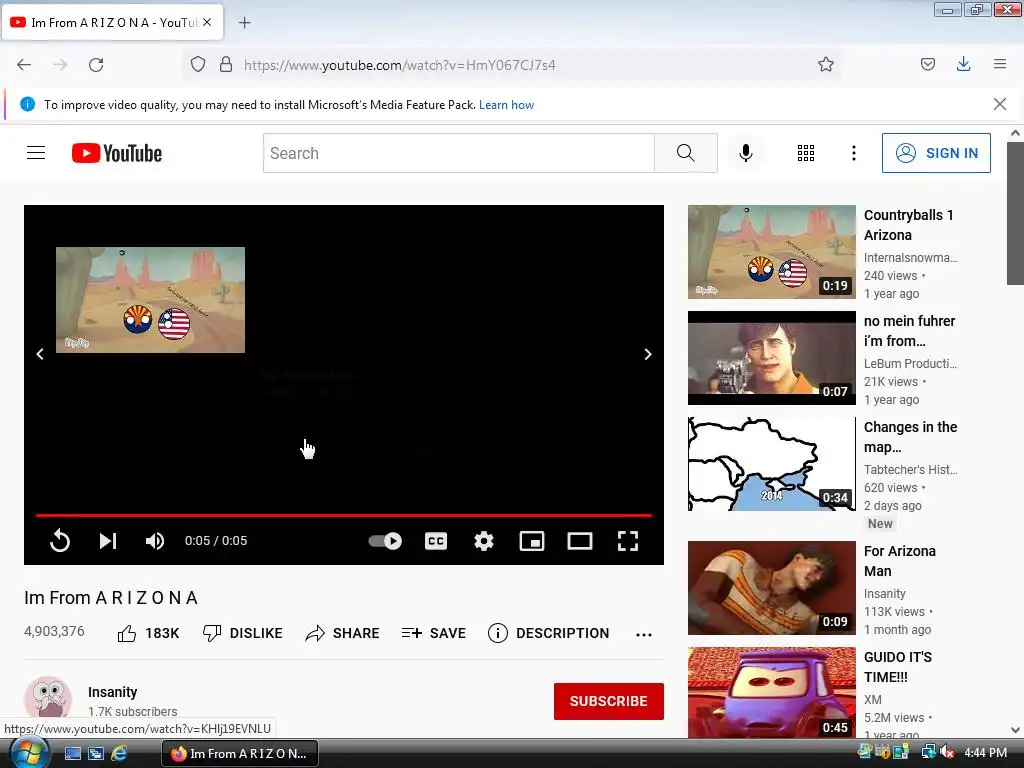This screenshot has width=1024, height=768.
Task: Like the video with 183K thumbs up
Action: pyautogui.click(x=148, y=633)
